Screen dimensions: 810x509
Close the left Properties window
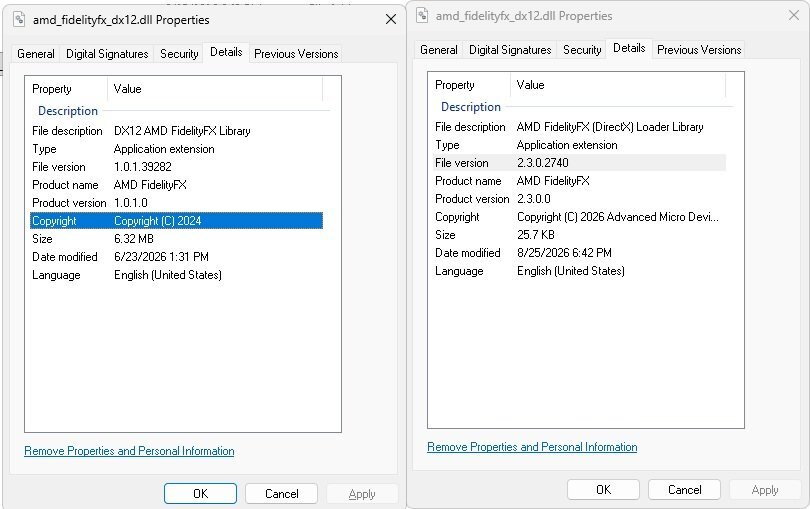[391, 20]
